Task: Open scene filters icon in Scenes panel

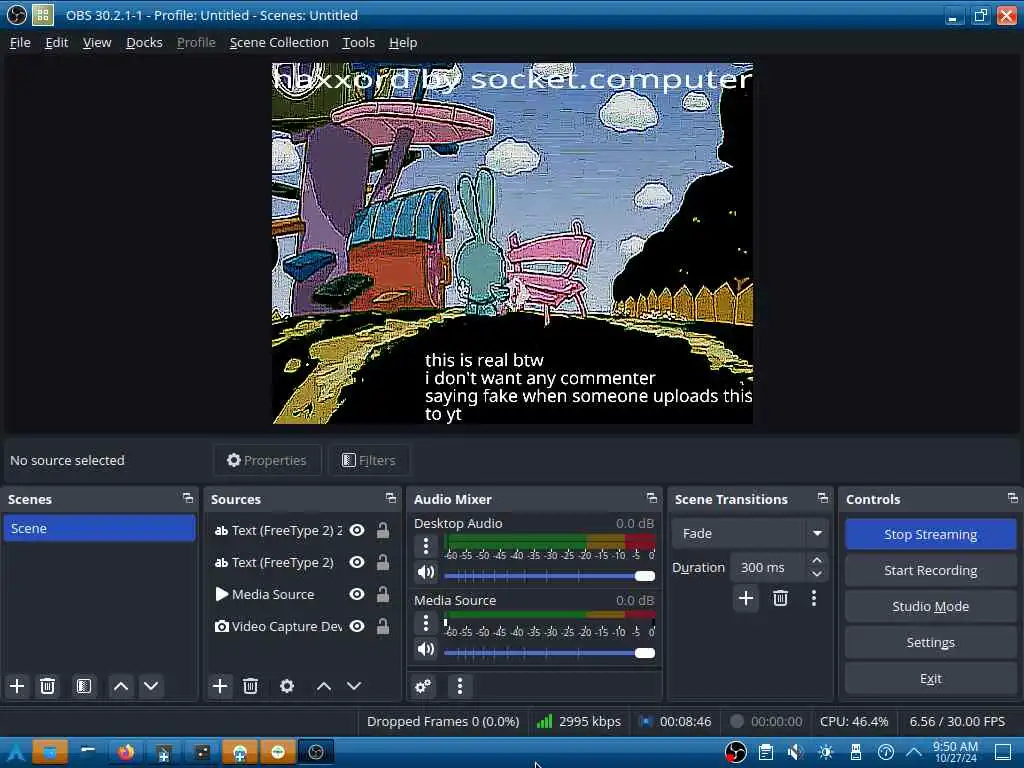Action: click(84, 686)
